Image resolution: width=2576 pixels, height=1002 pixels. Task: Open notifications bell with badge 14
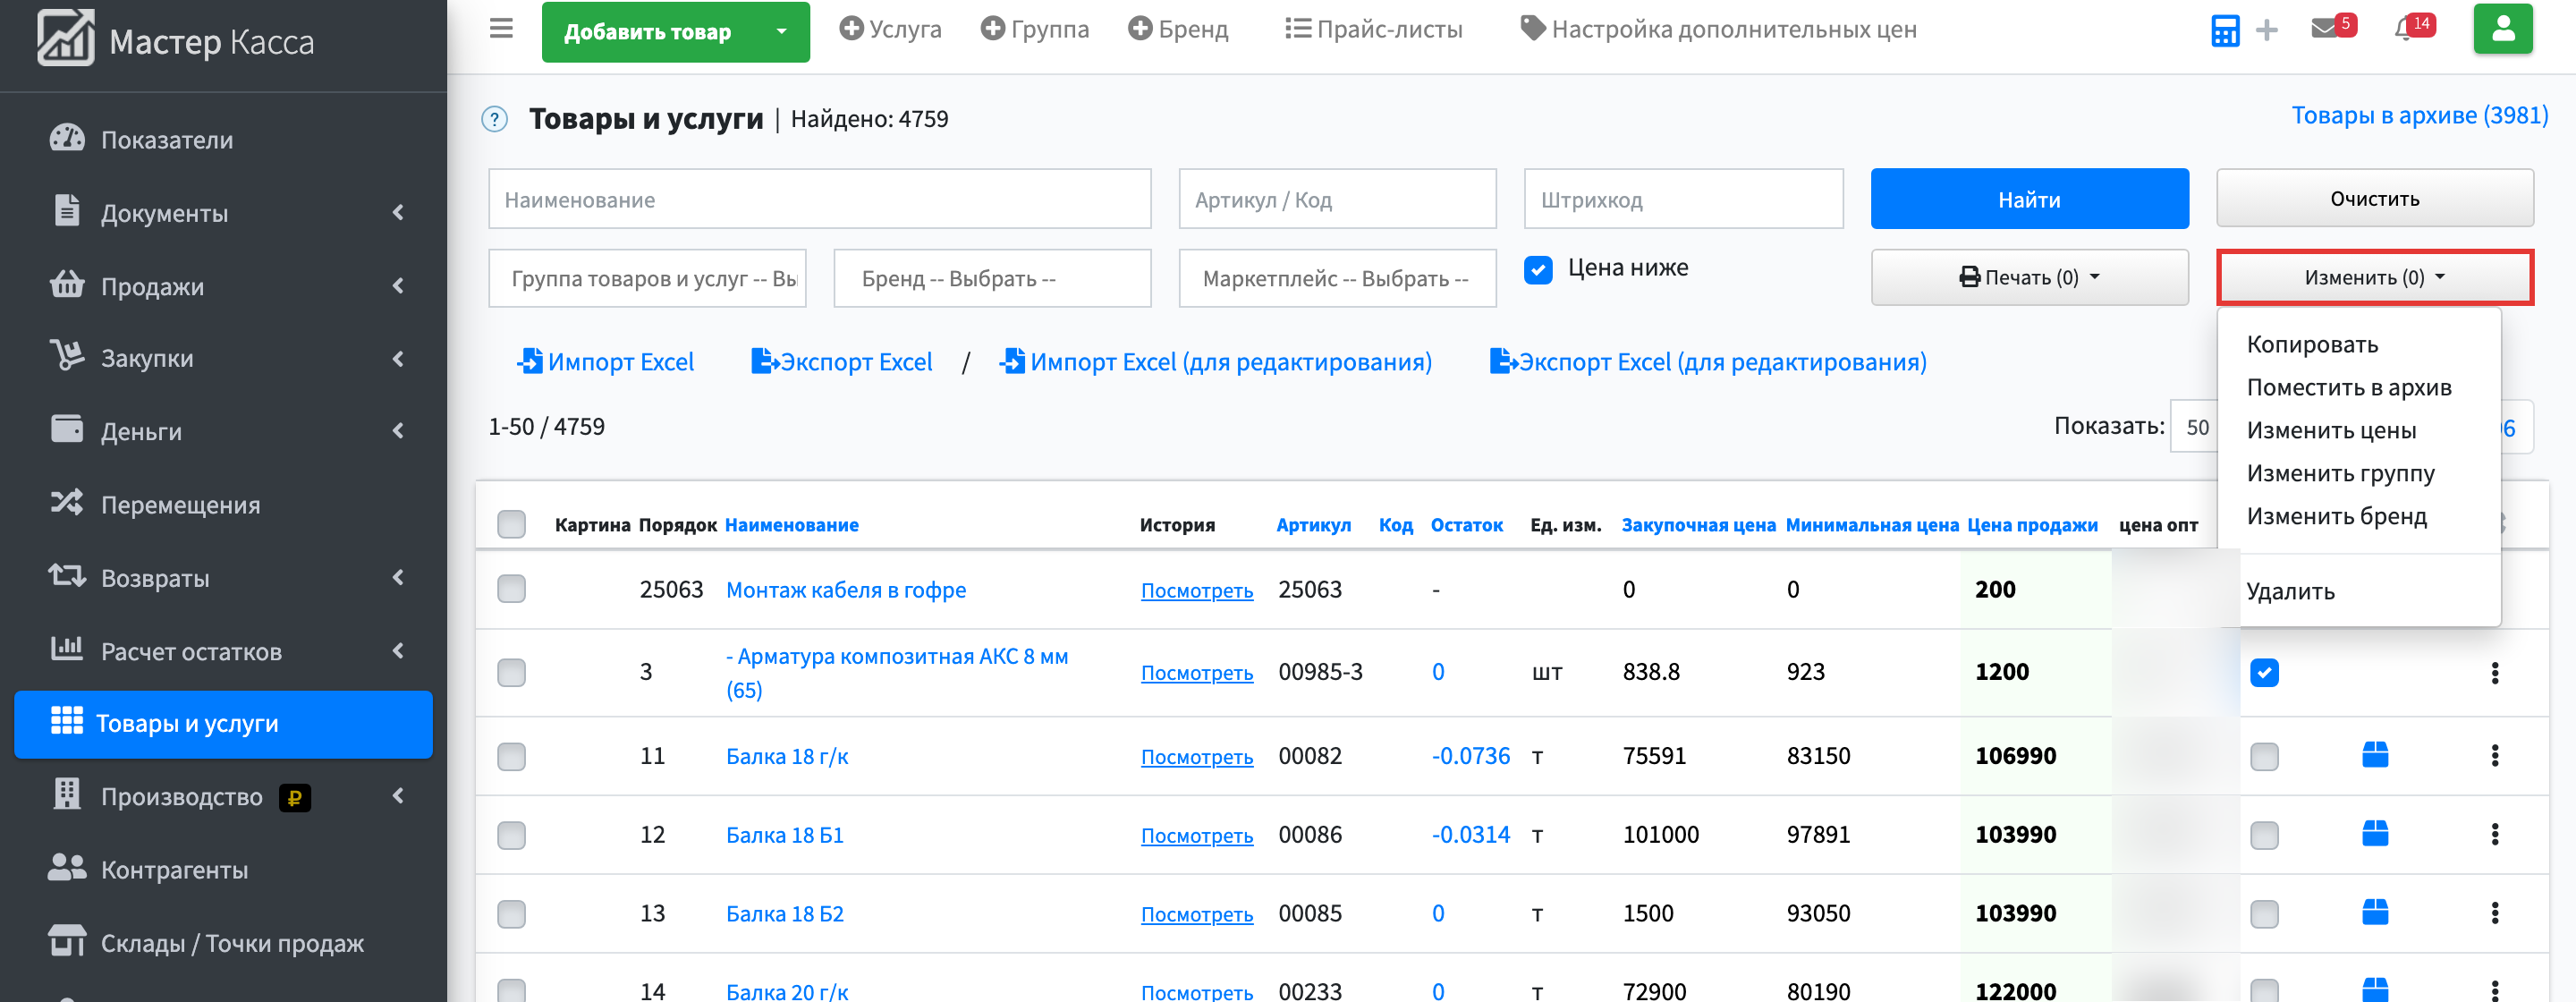(x=2414, y=27)
